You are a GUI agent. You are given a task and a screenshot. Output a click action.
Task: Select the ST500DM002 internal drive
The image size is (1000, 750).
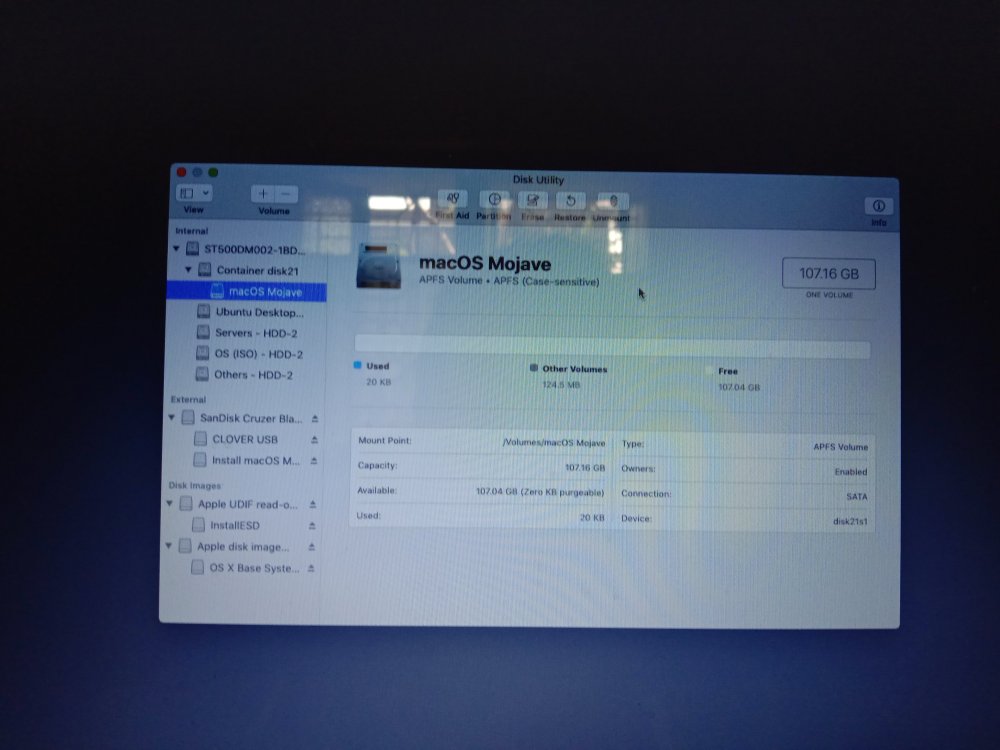pos(247,249)
